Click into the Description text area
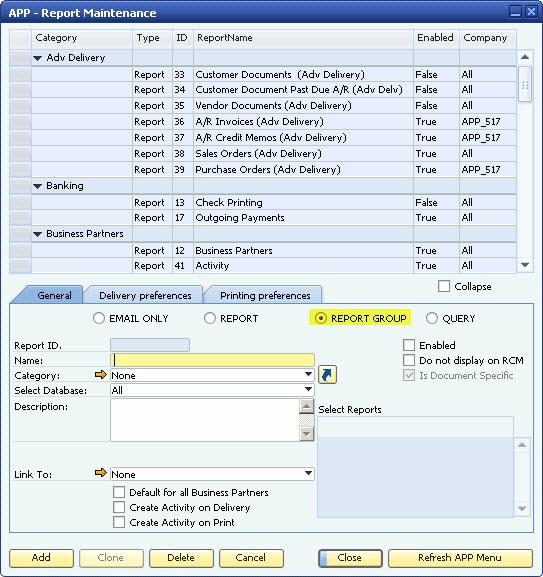 click(x=205, y=420)
